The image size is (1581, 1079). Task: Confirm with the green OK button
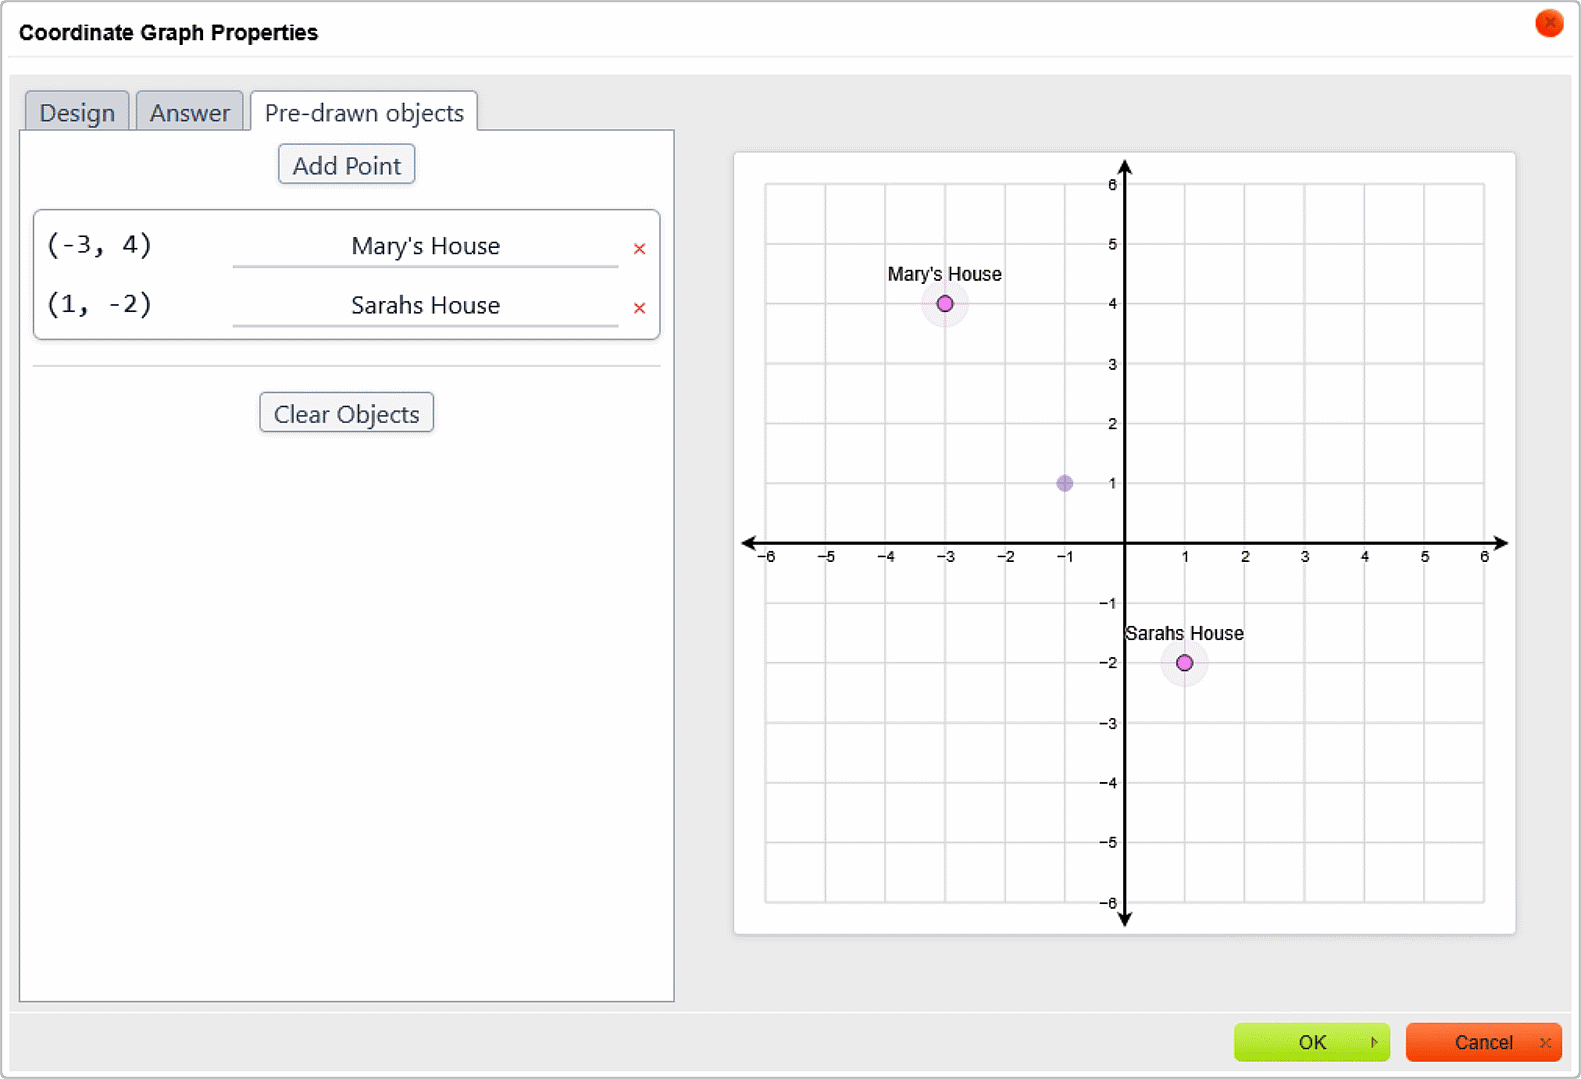(x=1311, y=1042)
